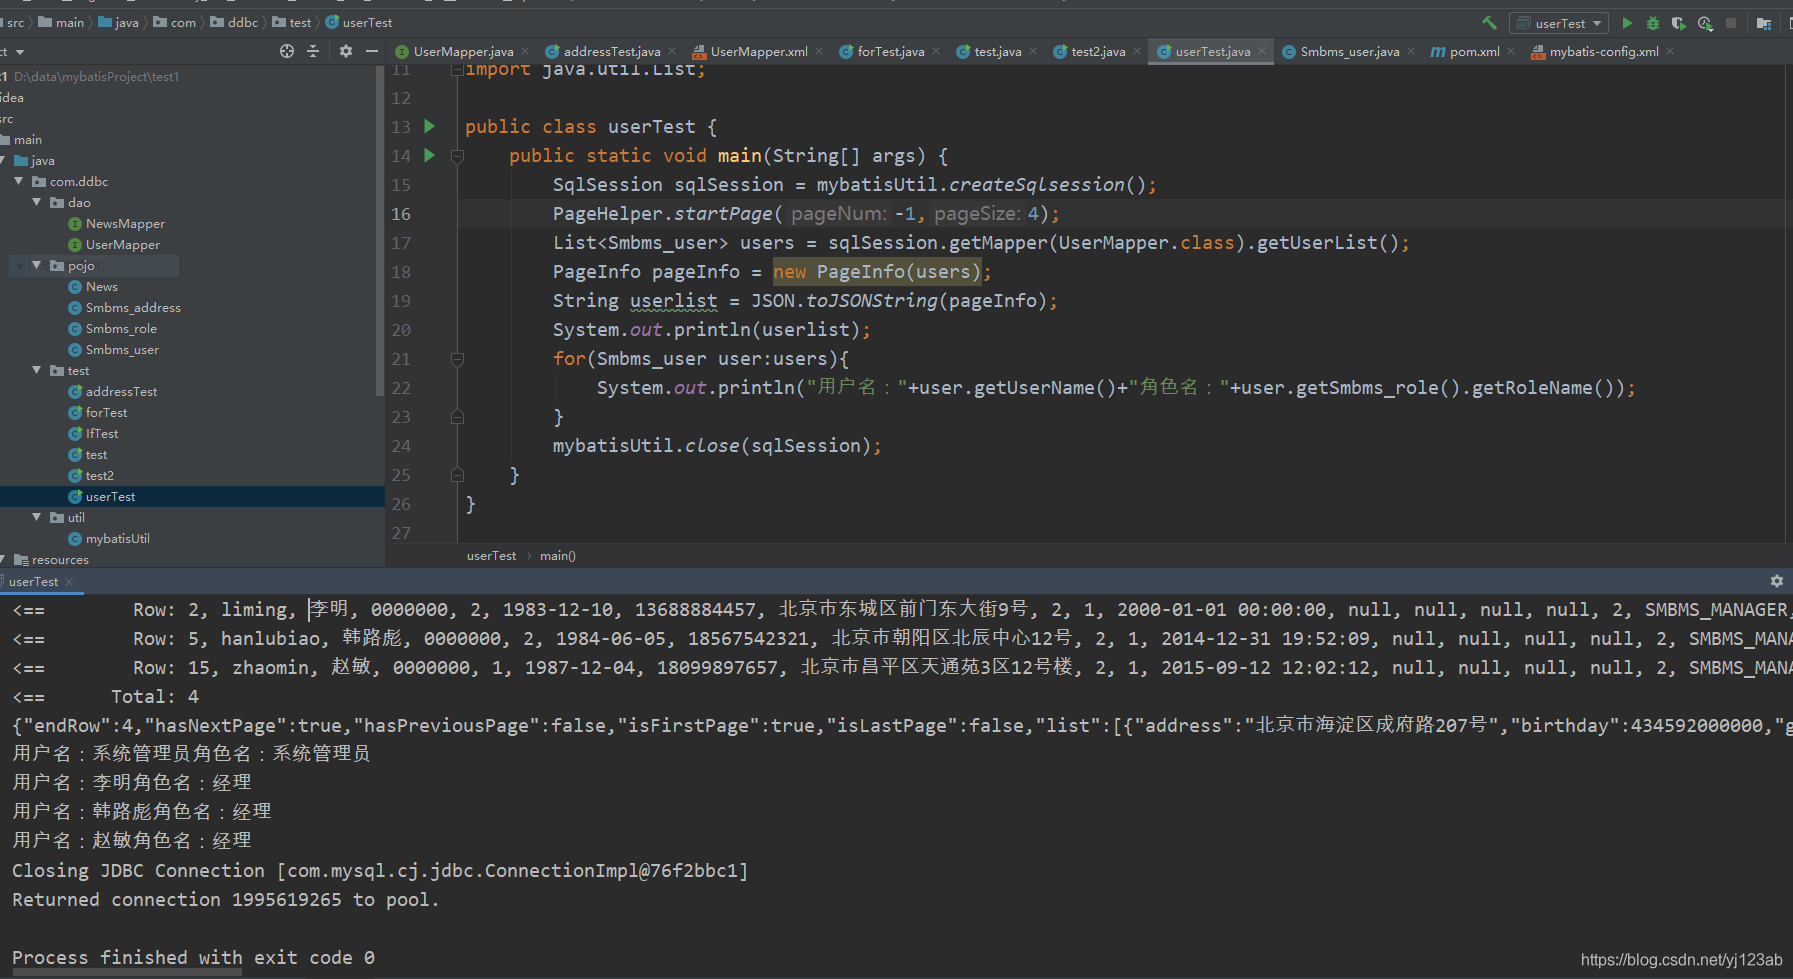This screenshot has height=979, width=1793.
Task: Close the pom.xml tab
Action: [x=1511, y=52]
